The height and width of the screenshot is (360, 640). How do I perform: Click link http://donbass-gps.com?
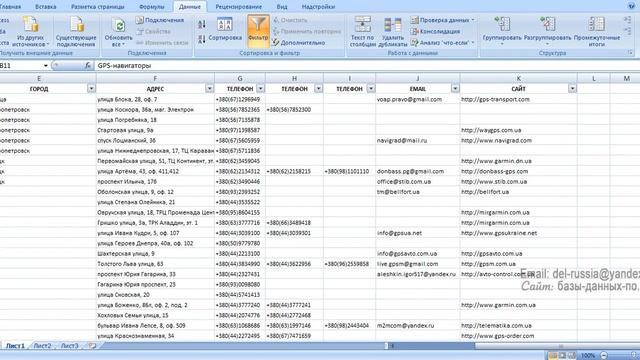[x=494, y=171]
